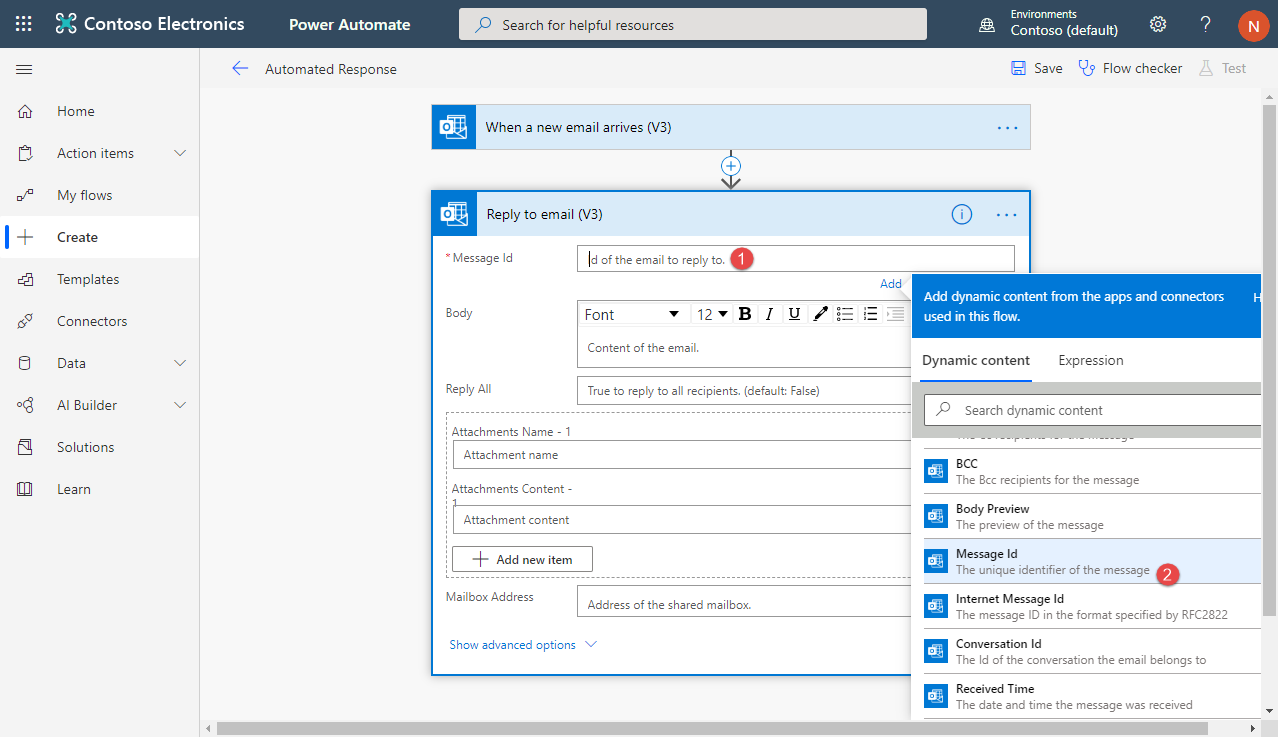Toggle underline formatting in Body editor
The width and height of the screenshot is (1278, 737).
(x=794, y=314)
